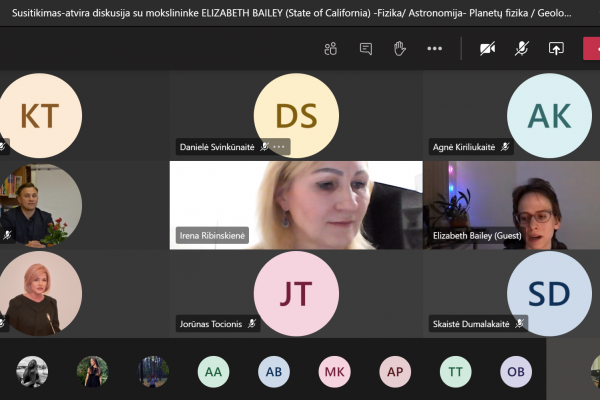The height and width of the screenshot is (400, 600).
Task: Select the AK avatar tile
Action: click(549, 116)
